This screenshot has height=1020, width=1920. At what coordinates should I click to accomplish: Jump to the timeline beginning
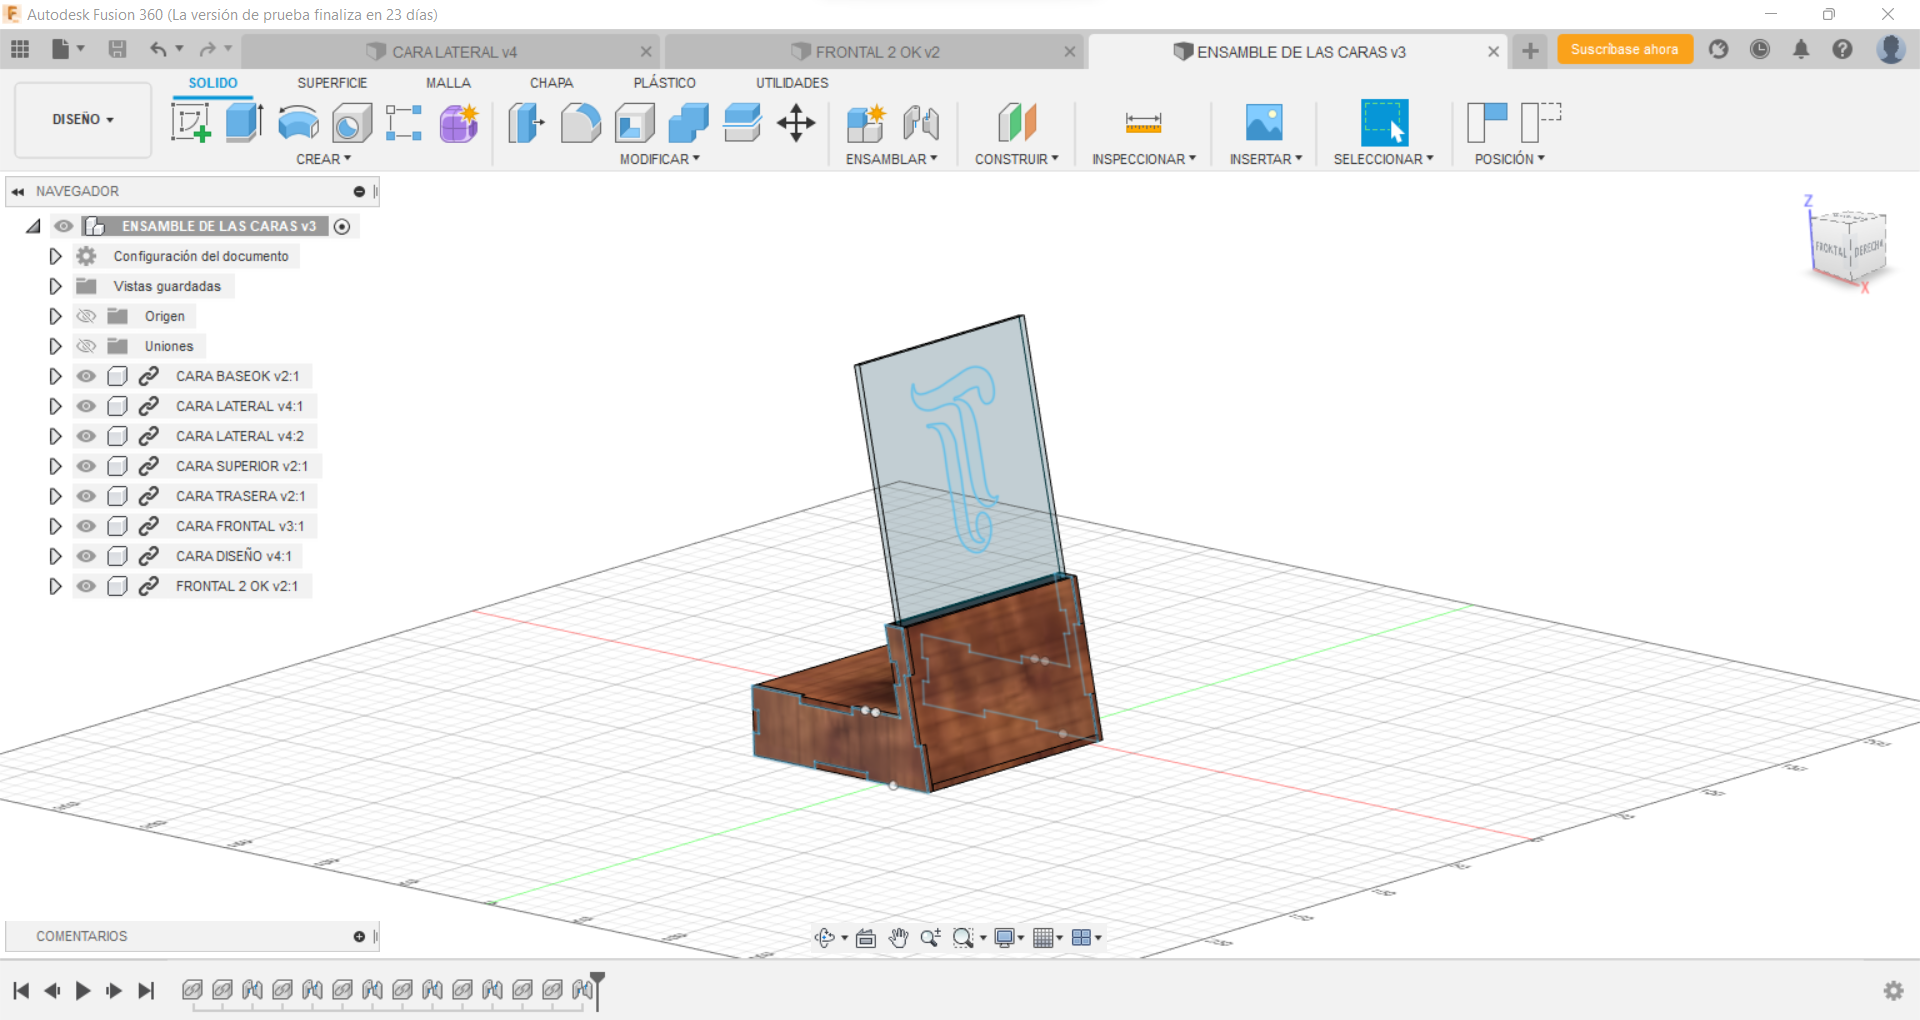tap(21, 991)
